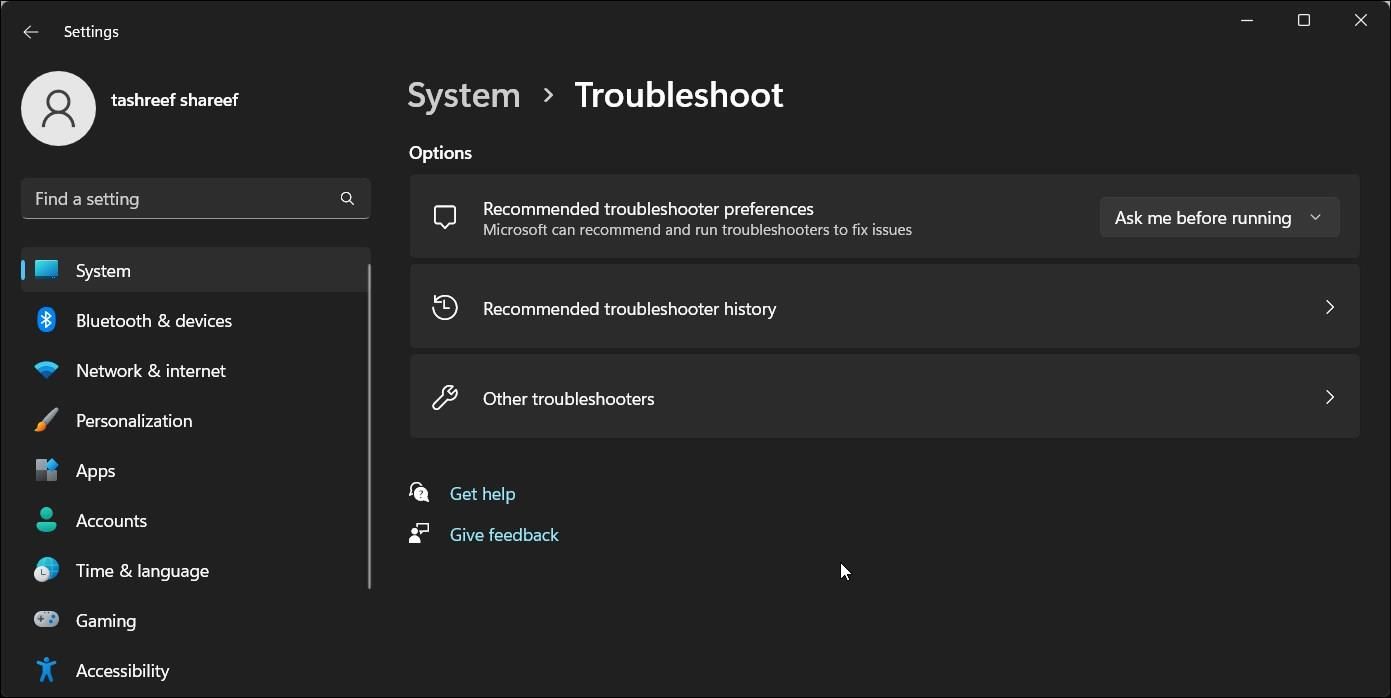The width and height of the screenshot is (1391, 698).
Task: Open Personalization via the brush icon
Action: 46,419
